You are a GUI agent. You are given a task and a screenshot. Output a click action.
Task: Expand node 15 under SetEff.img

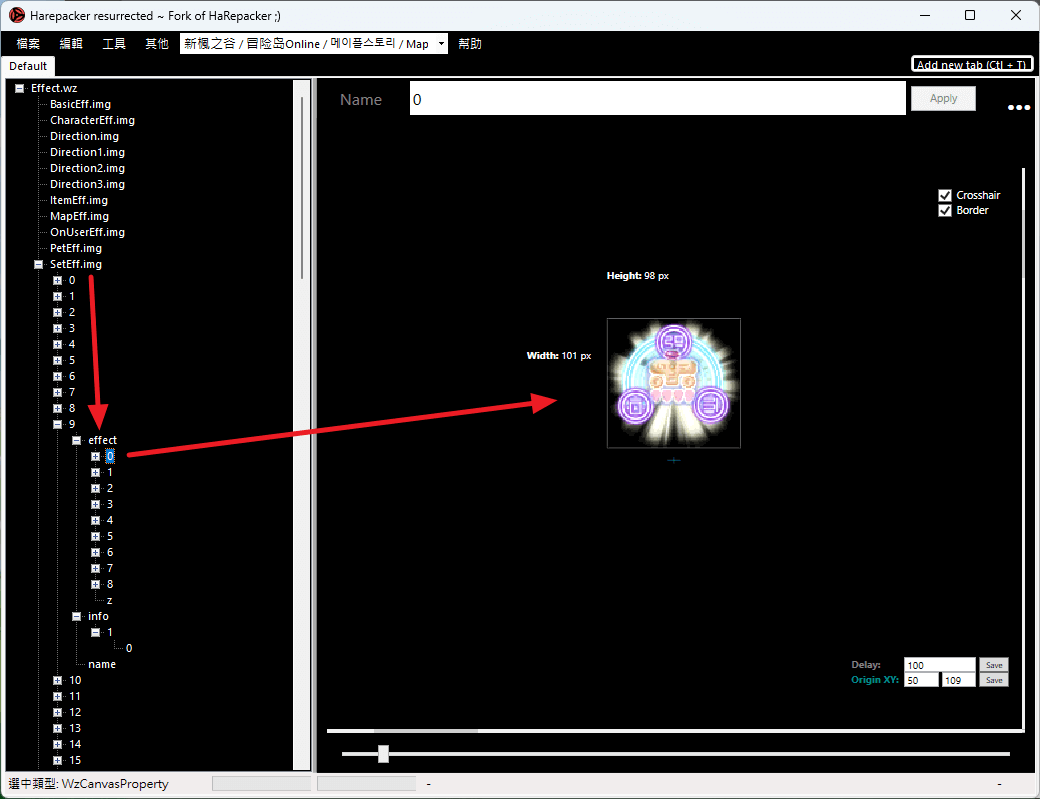click(x=58, y=761)
